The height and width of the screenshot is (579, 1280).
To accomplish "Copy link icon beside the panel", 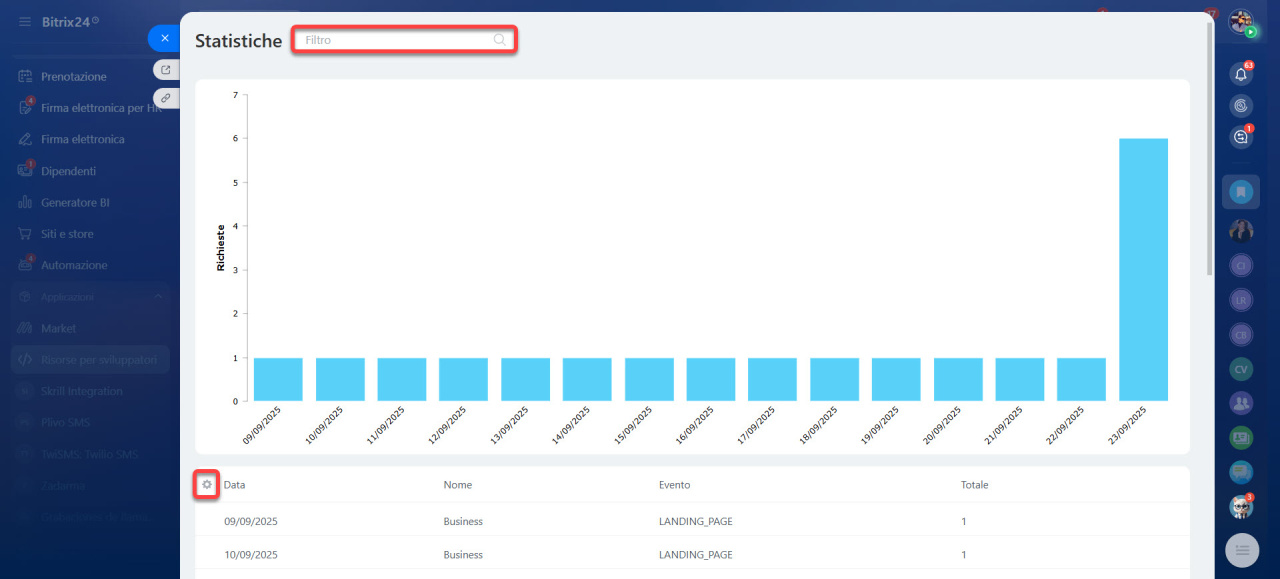I will click(166, 98).
